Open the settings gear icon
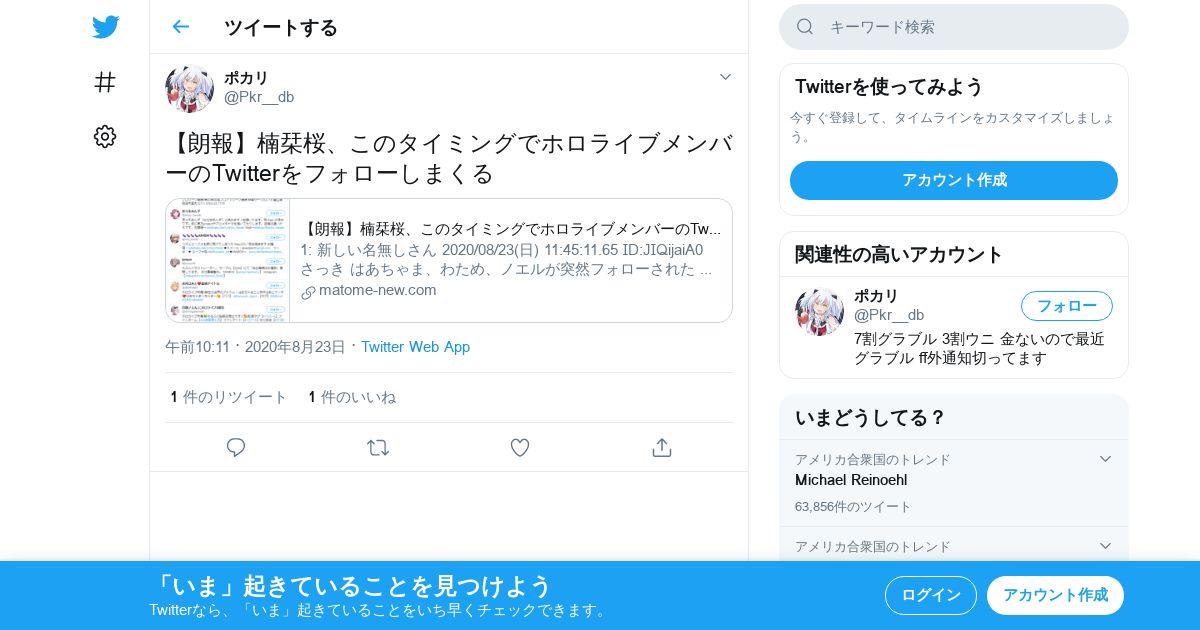The width and height of the screenshot is (1200, 630). [105, 137]
